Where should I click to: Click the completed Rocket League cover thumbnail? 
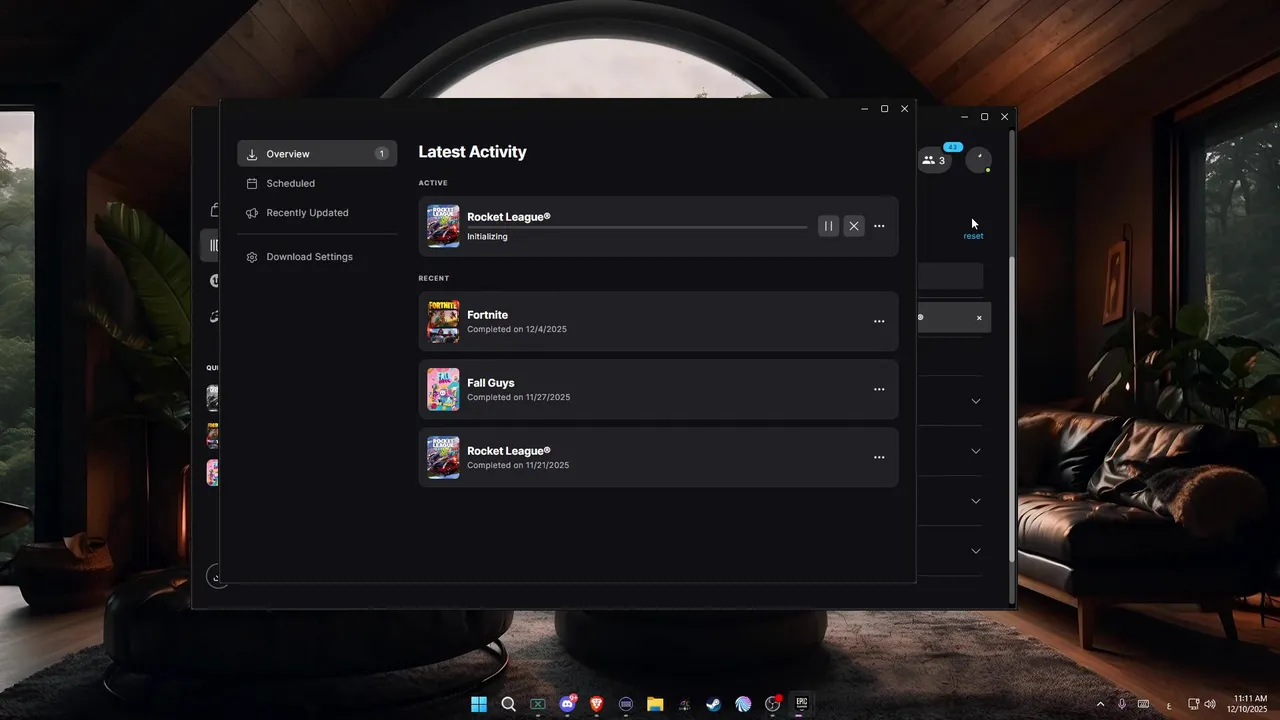(443, 458)
